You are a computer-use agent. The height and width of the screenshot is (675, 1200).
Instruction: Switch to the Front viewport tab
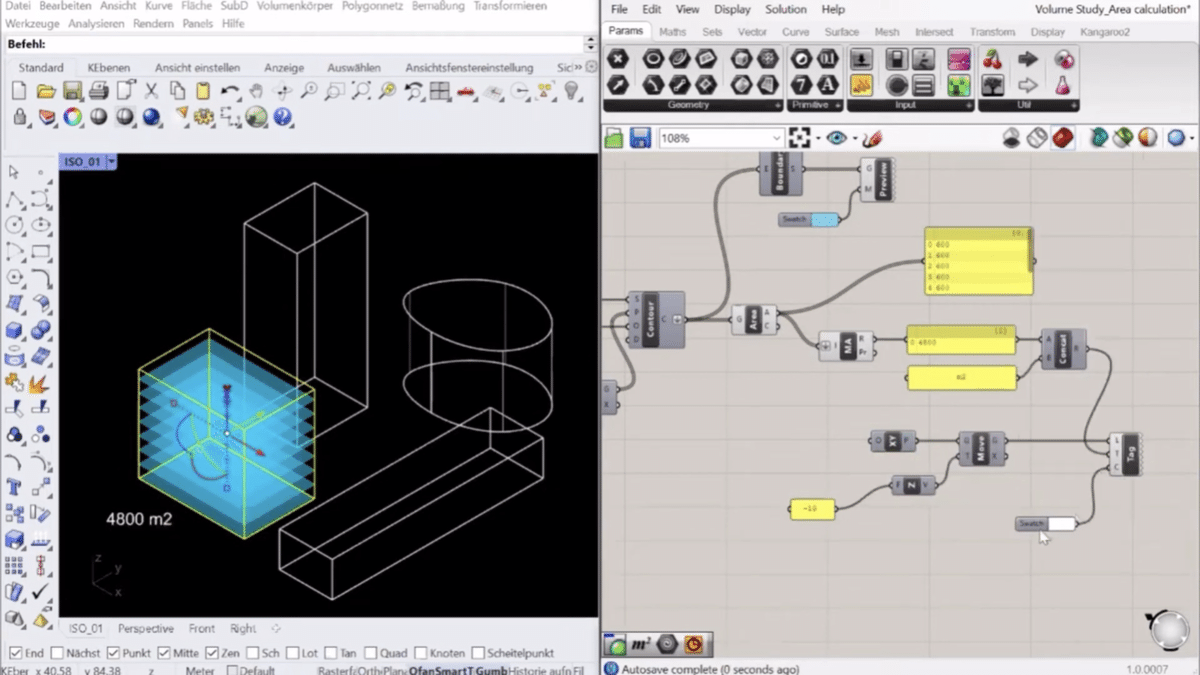click(202, 629)
